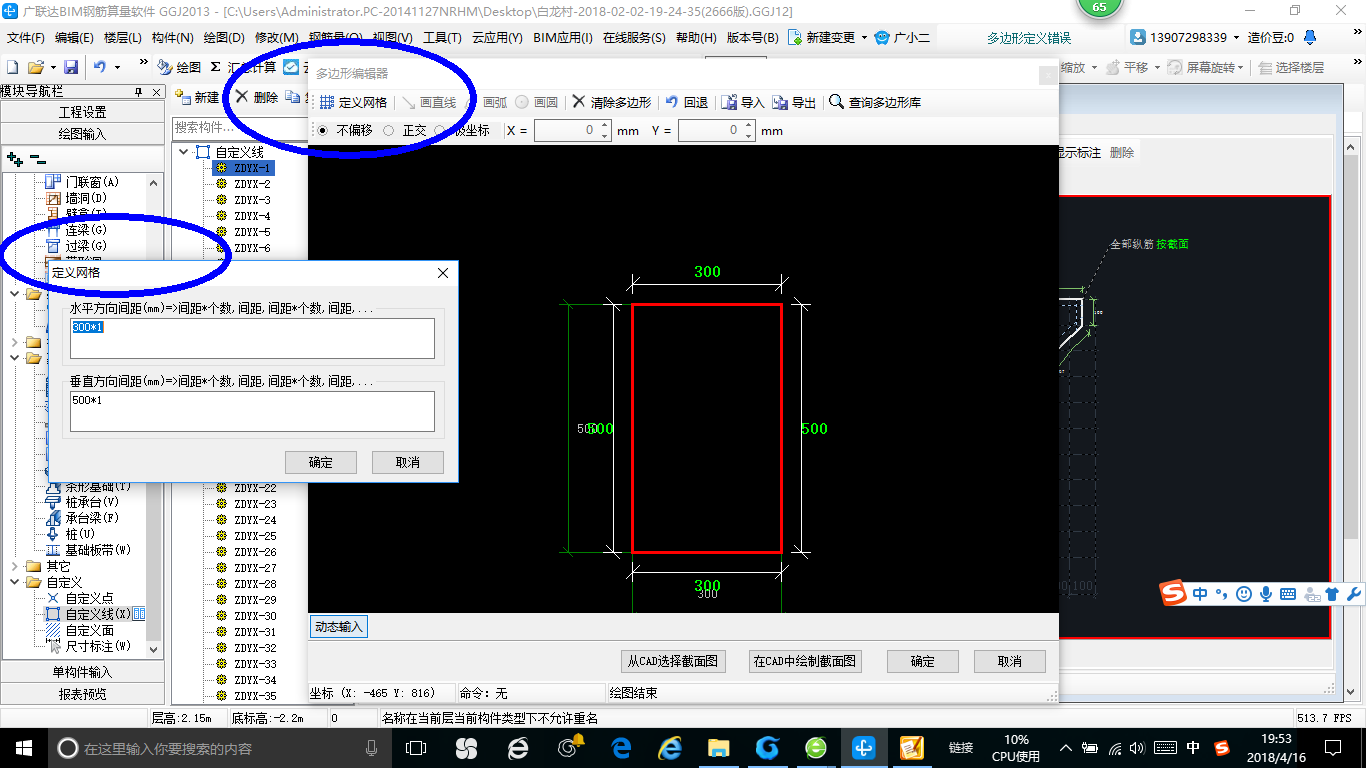Select the 画圆 draw circle tool
Screen dimensions: 1366x768
click(536, 102)
